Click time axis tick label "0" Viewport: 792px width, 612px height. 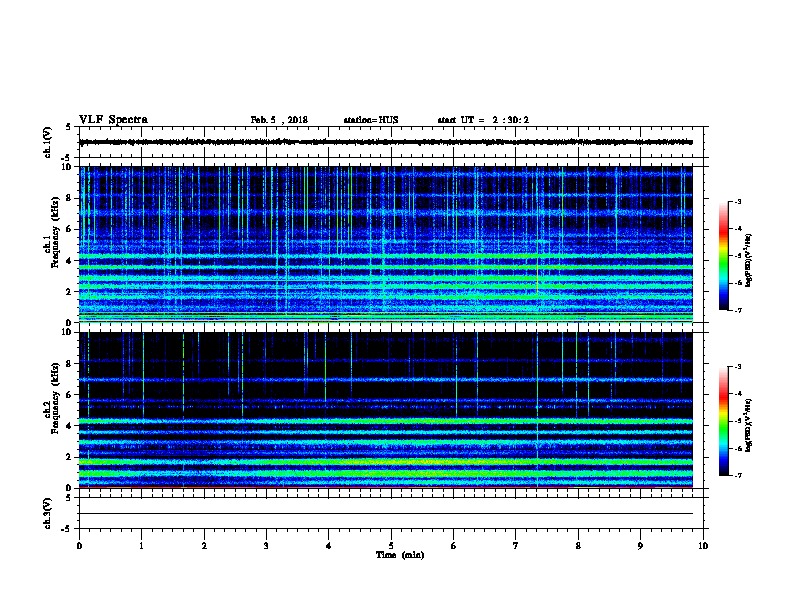click(79, 546)
